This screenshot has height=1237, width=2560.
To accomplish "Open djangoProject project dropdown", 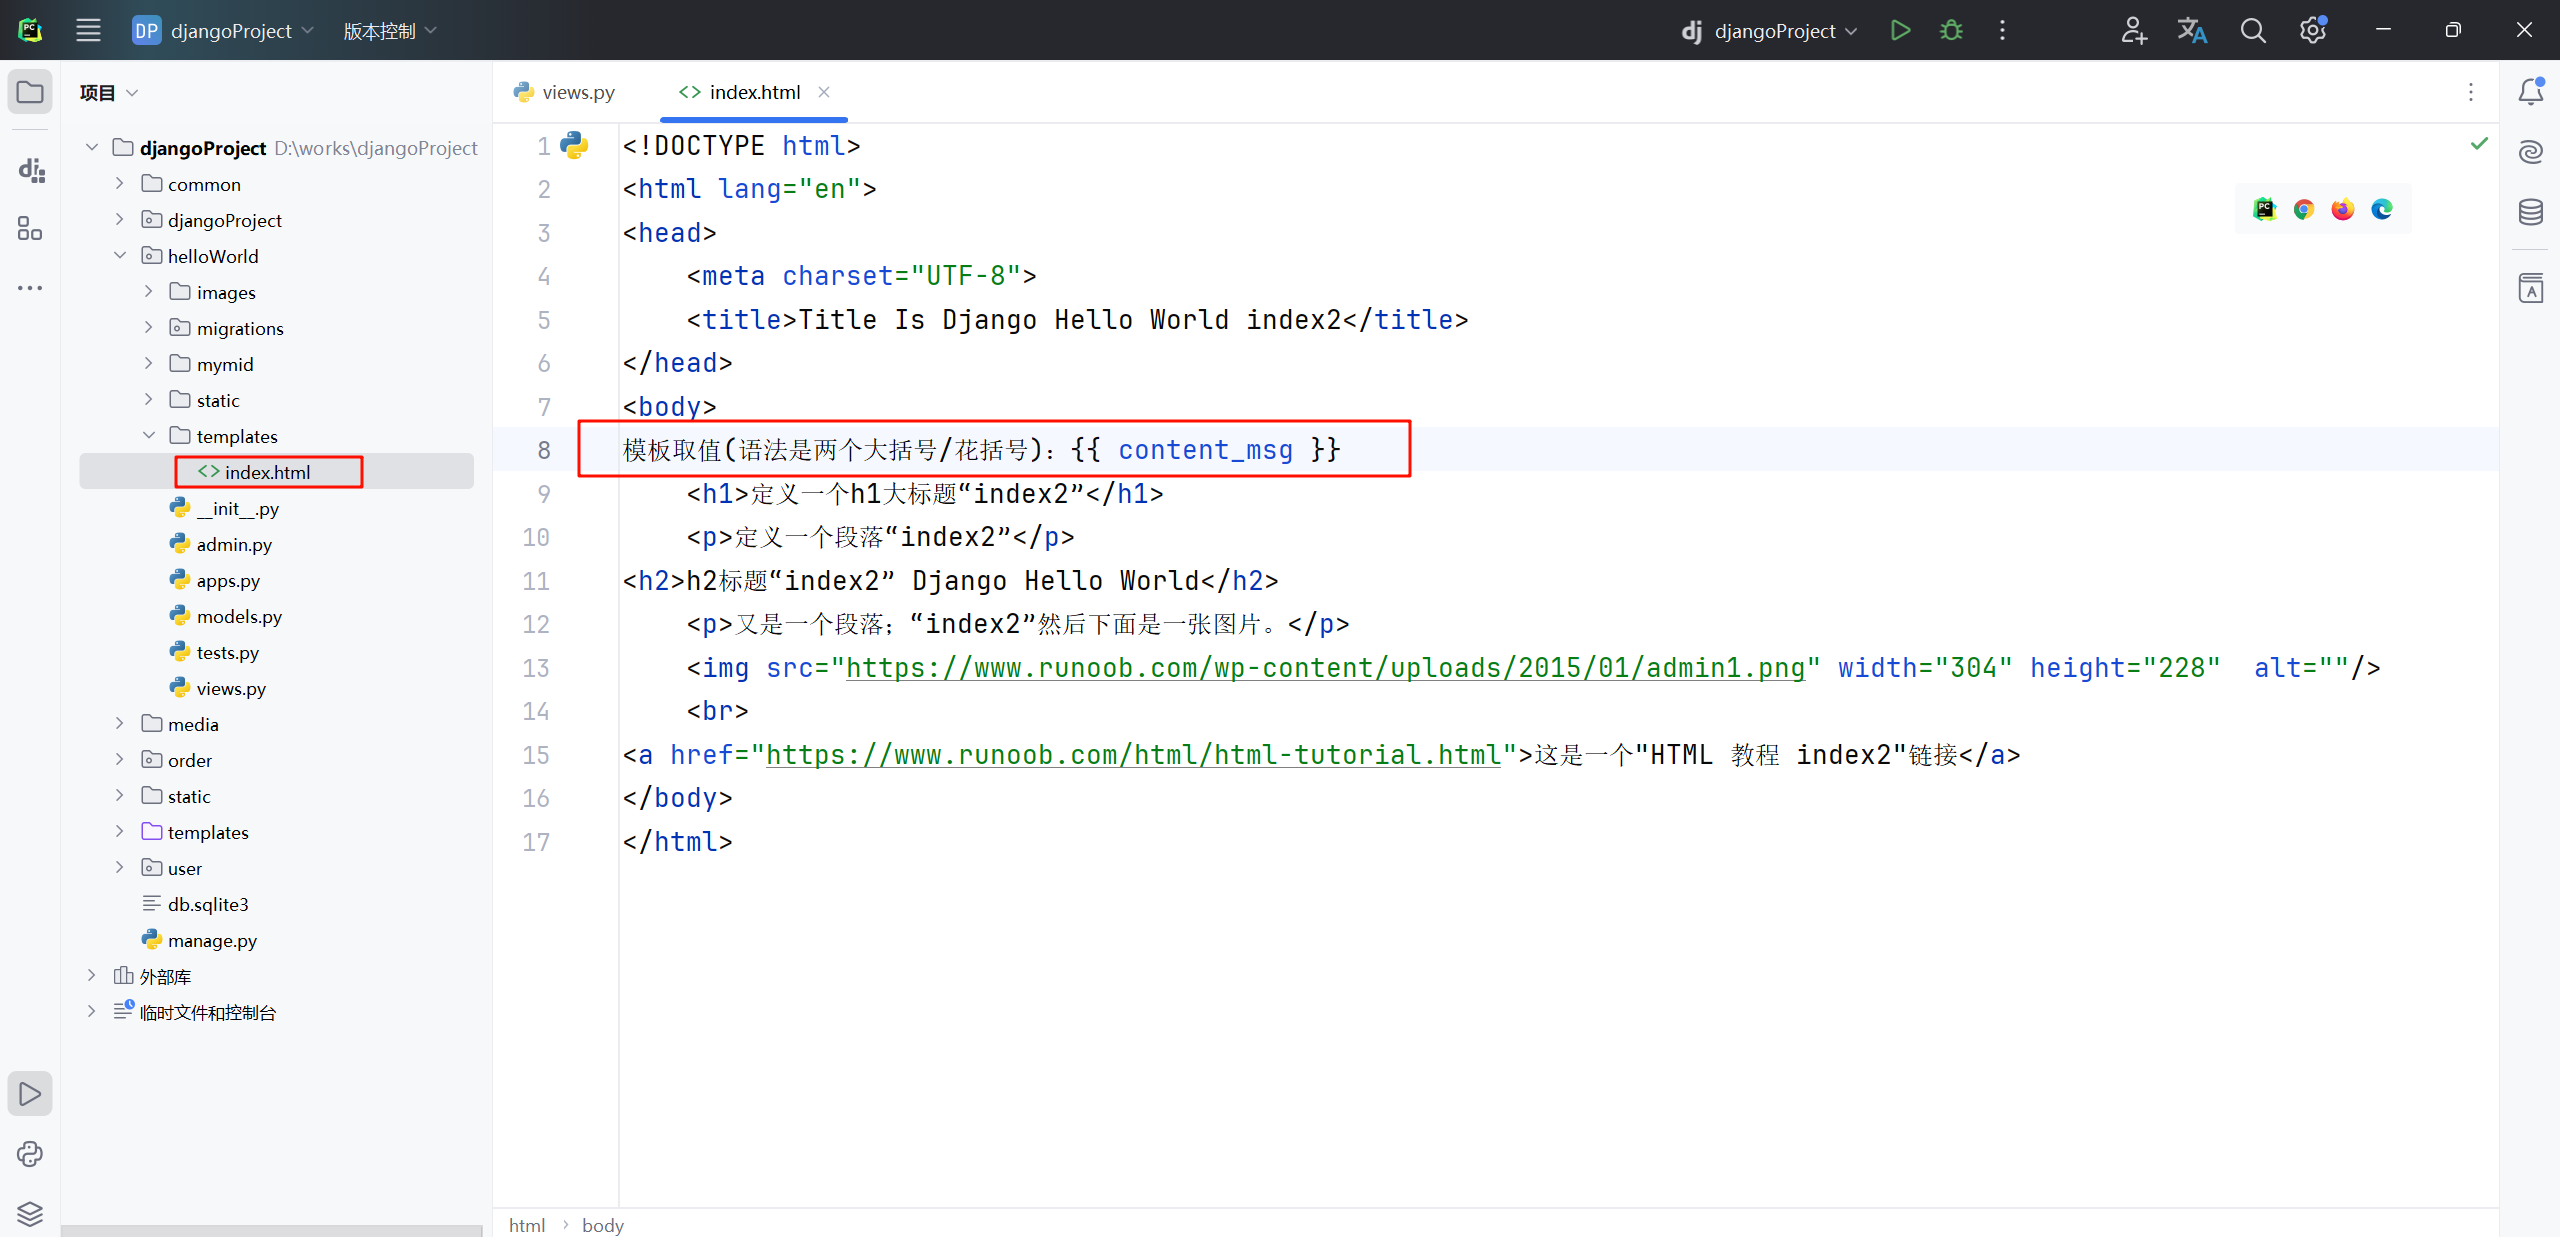I will (223, 30).
